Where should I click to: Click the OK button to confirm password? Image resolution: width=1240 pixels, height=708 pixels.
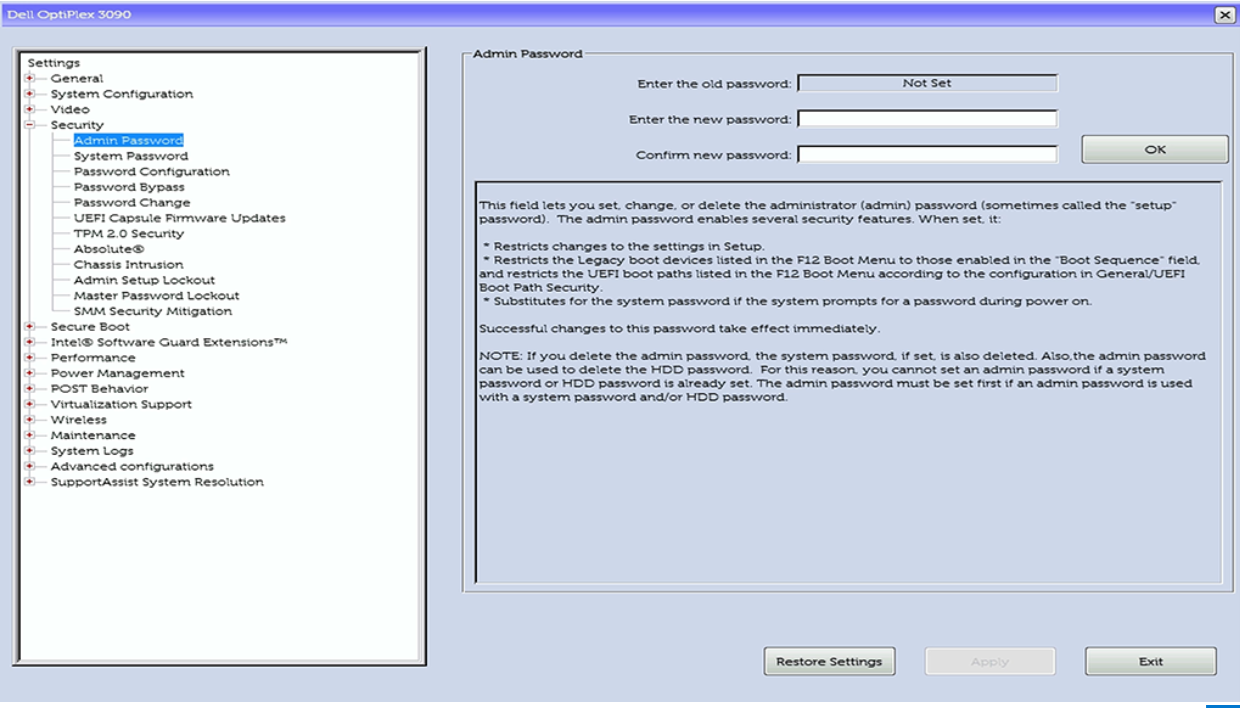click(1154, 148)
